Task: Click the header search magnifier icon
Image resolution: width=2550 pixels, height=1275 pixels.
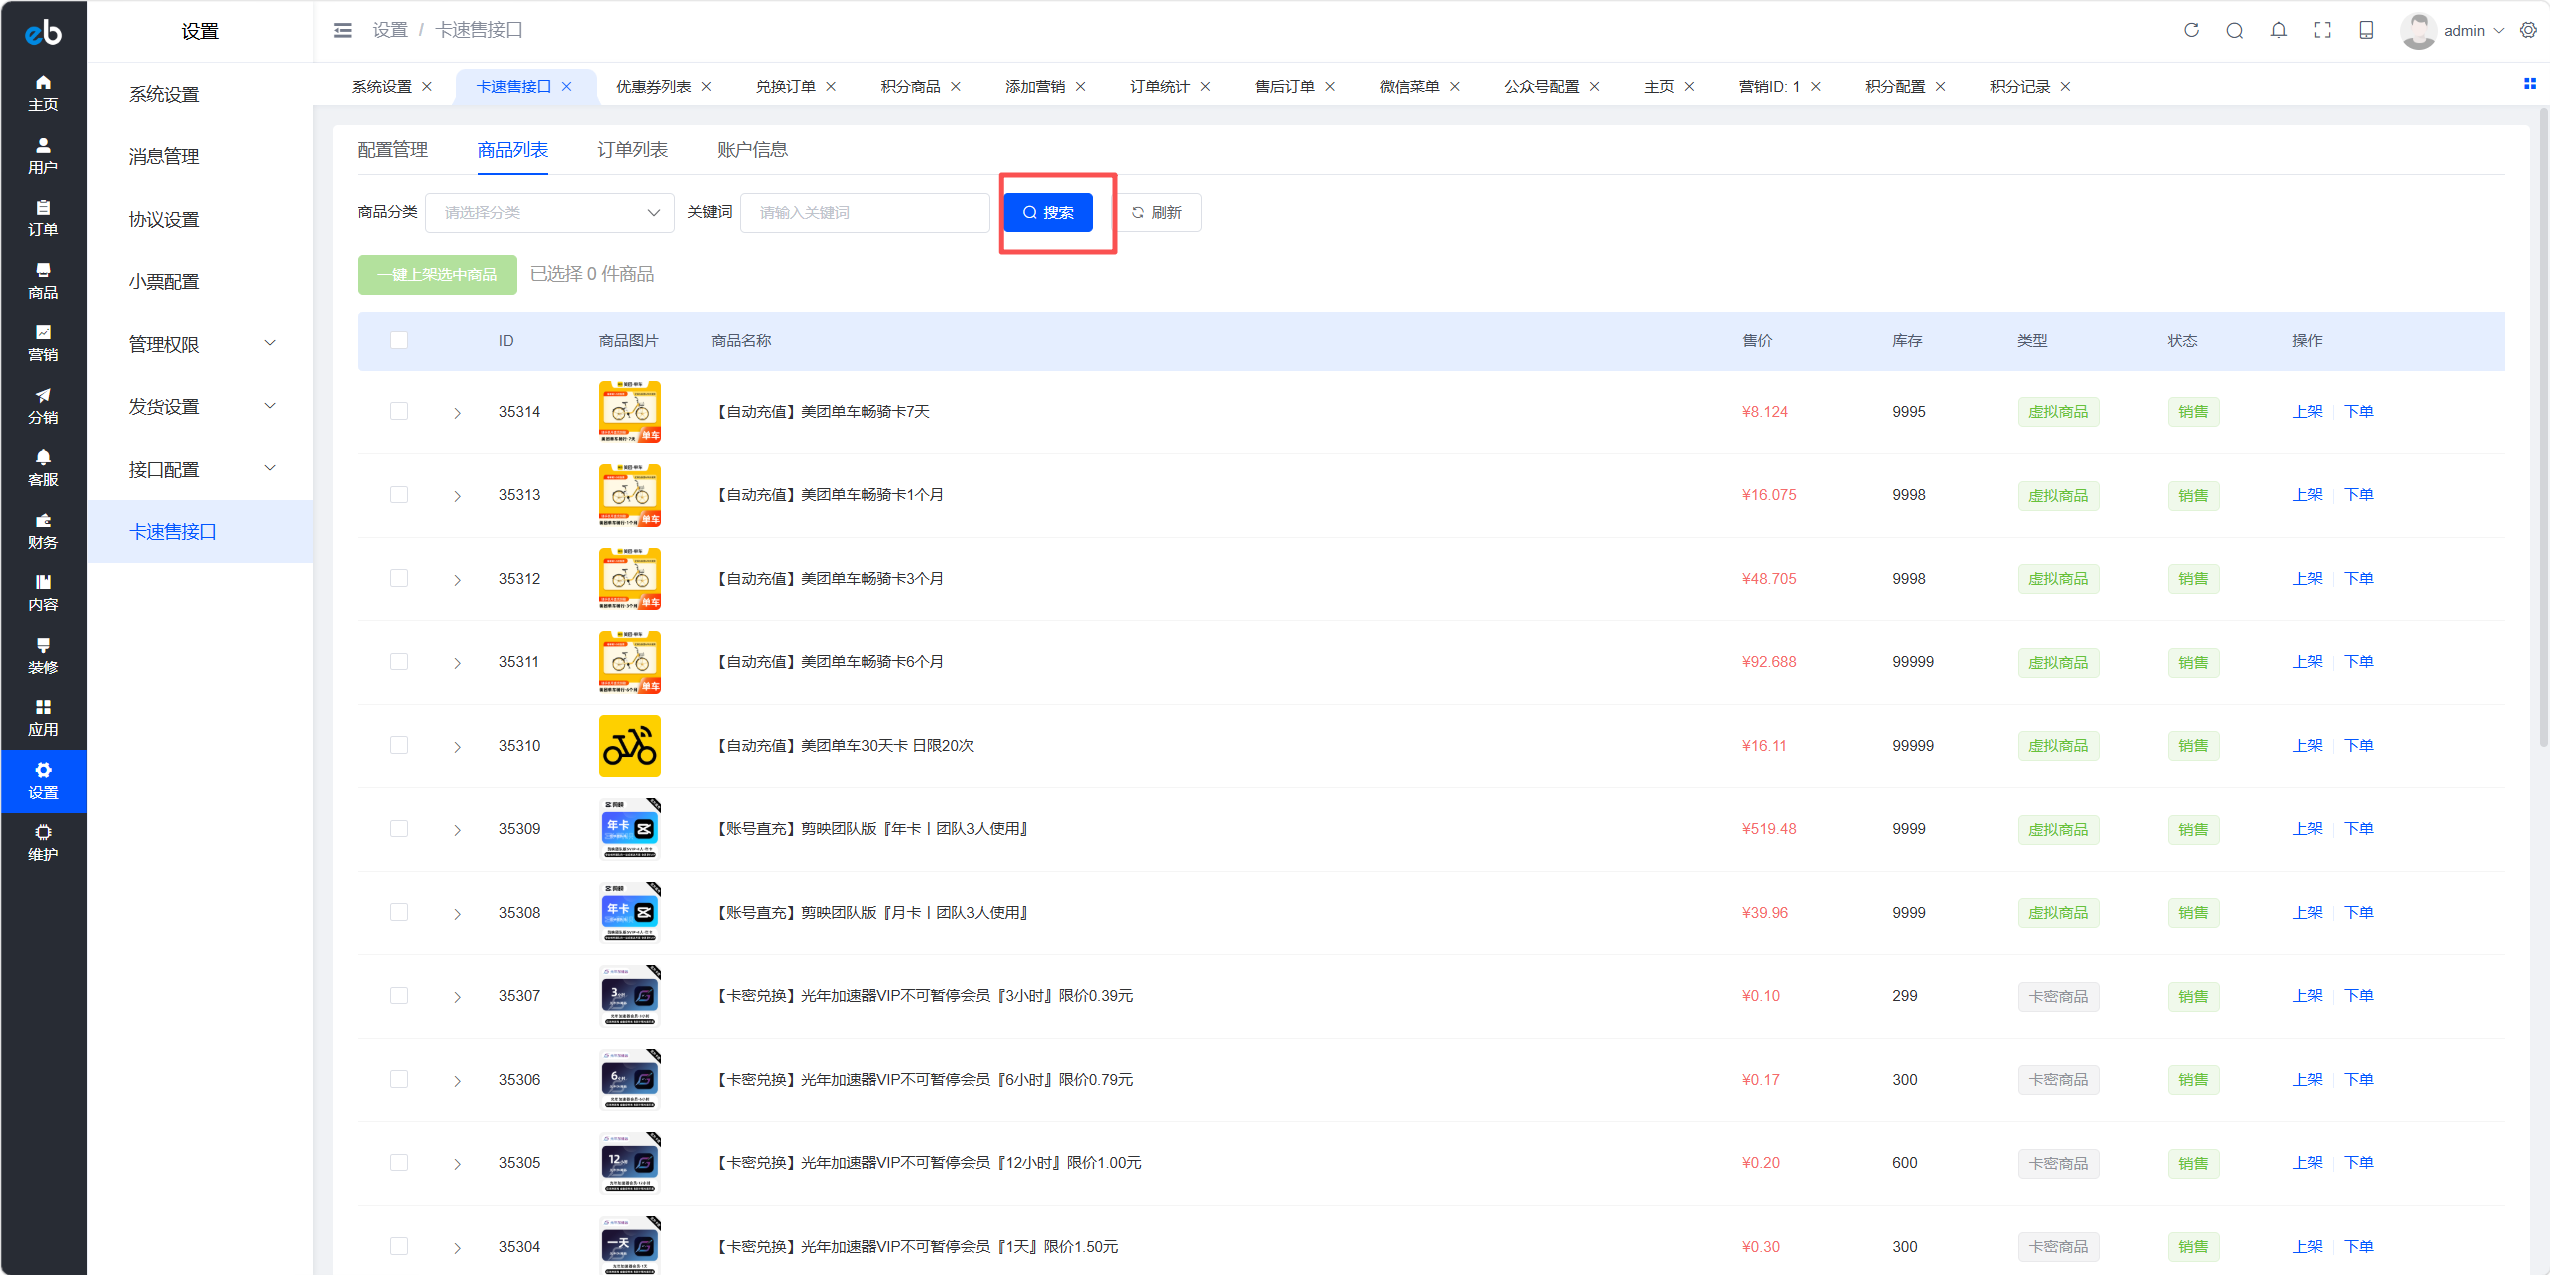Action: click(2234, 30)
